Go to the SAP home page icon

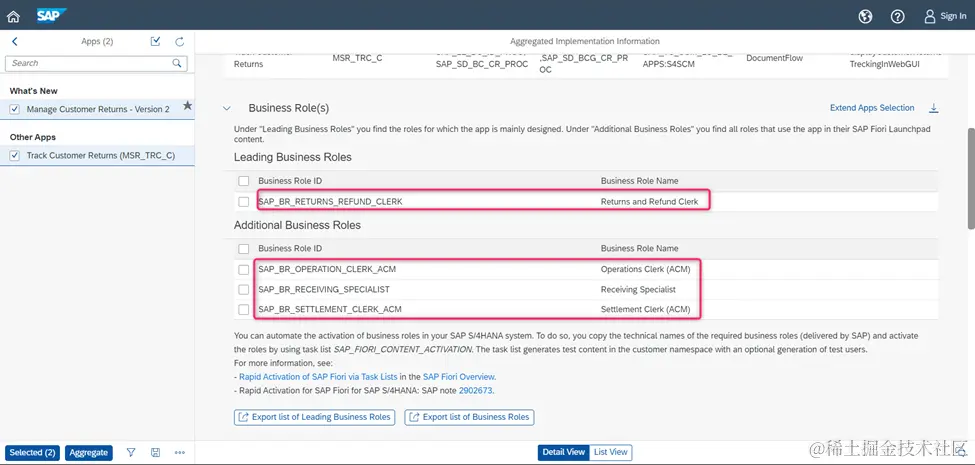click(13, 16)
